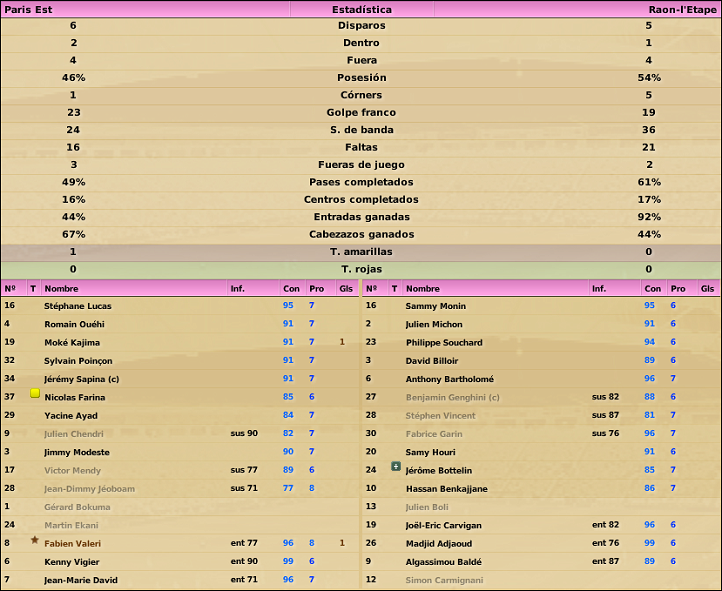The image size is (722, 591).
Task: Select the T. rojas row label
Action: pyautogui.click(x=361, y=269)
